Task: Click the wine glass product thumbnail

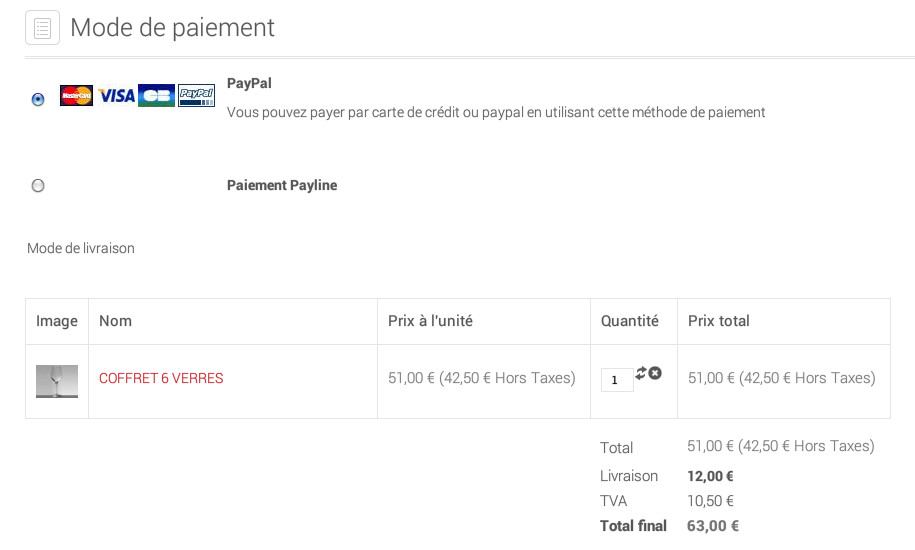Action: (57, 381)
